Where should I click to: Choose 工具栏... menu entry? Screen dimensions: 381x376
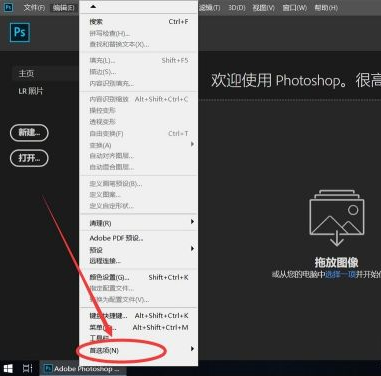[138, 338]
